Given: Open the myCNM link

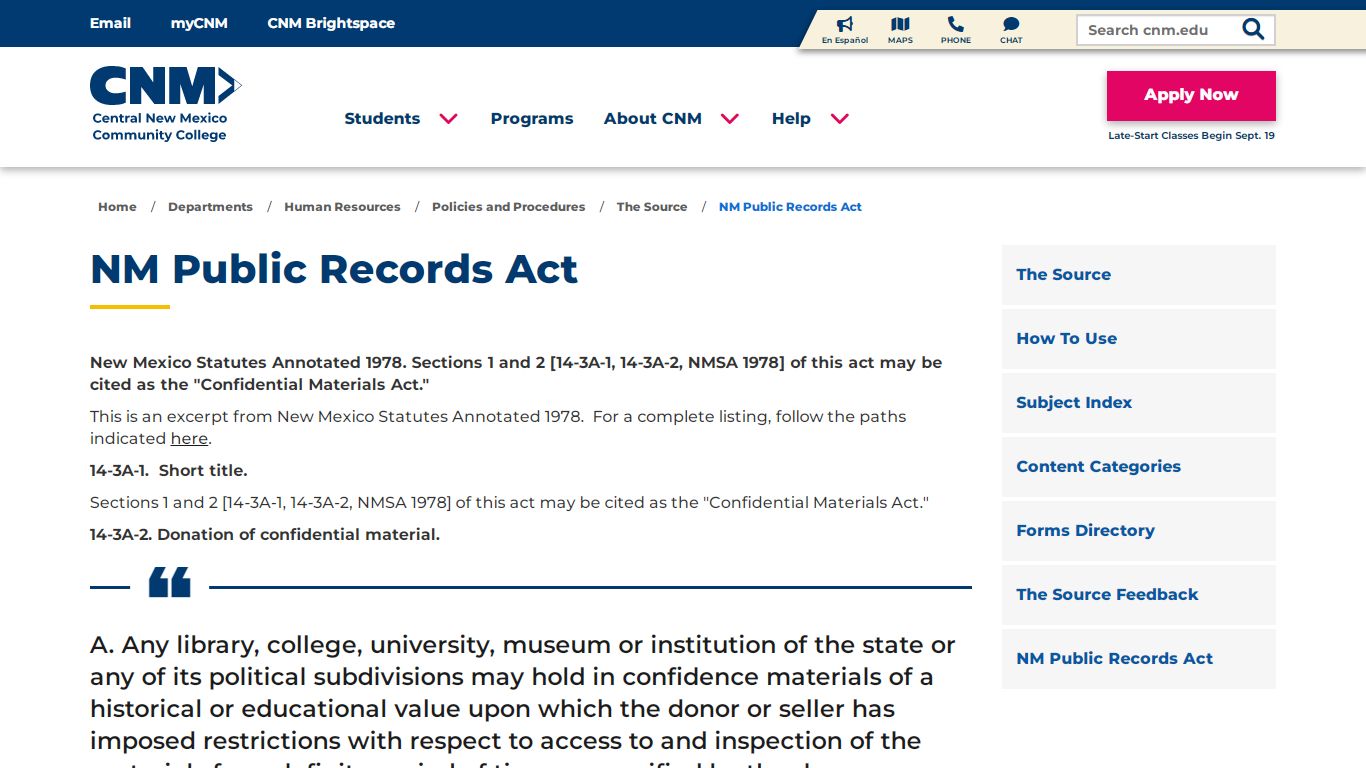Looking at the screenshot, I should (x=199, y=23).
